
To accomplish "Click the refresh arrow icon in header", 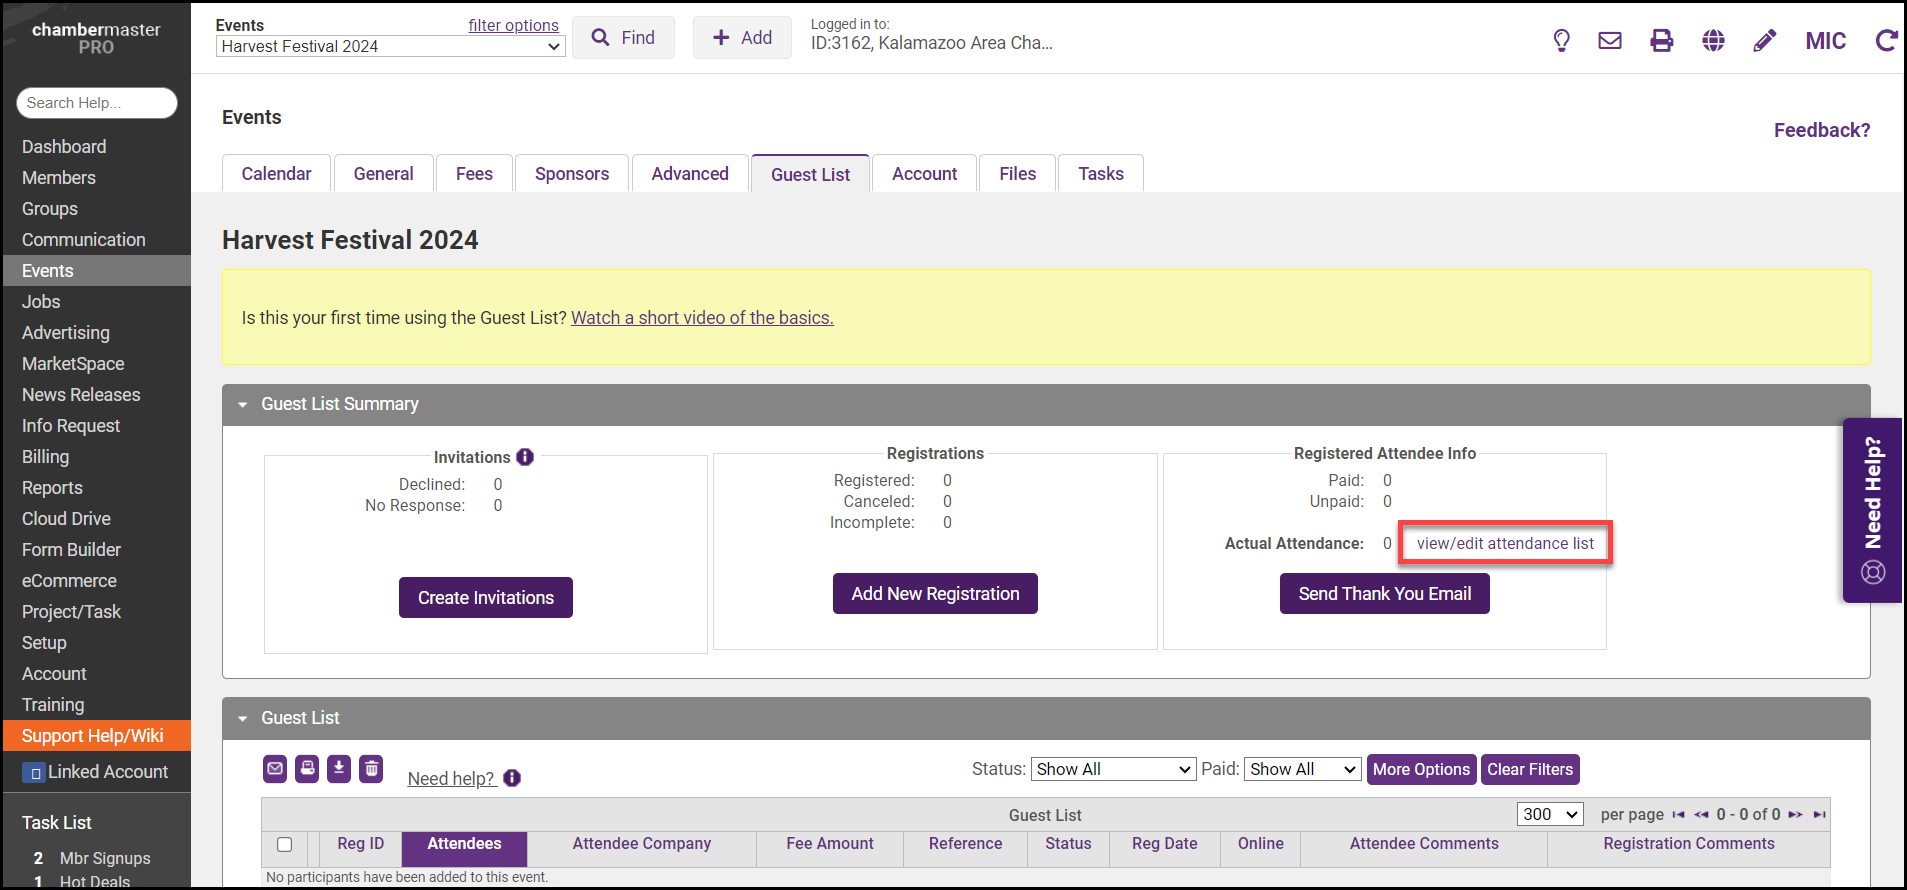I will click(1886, 41).
